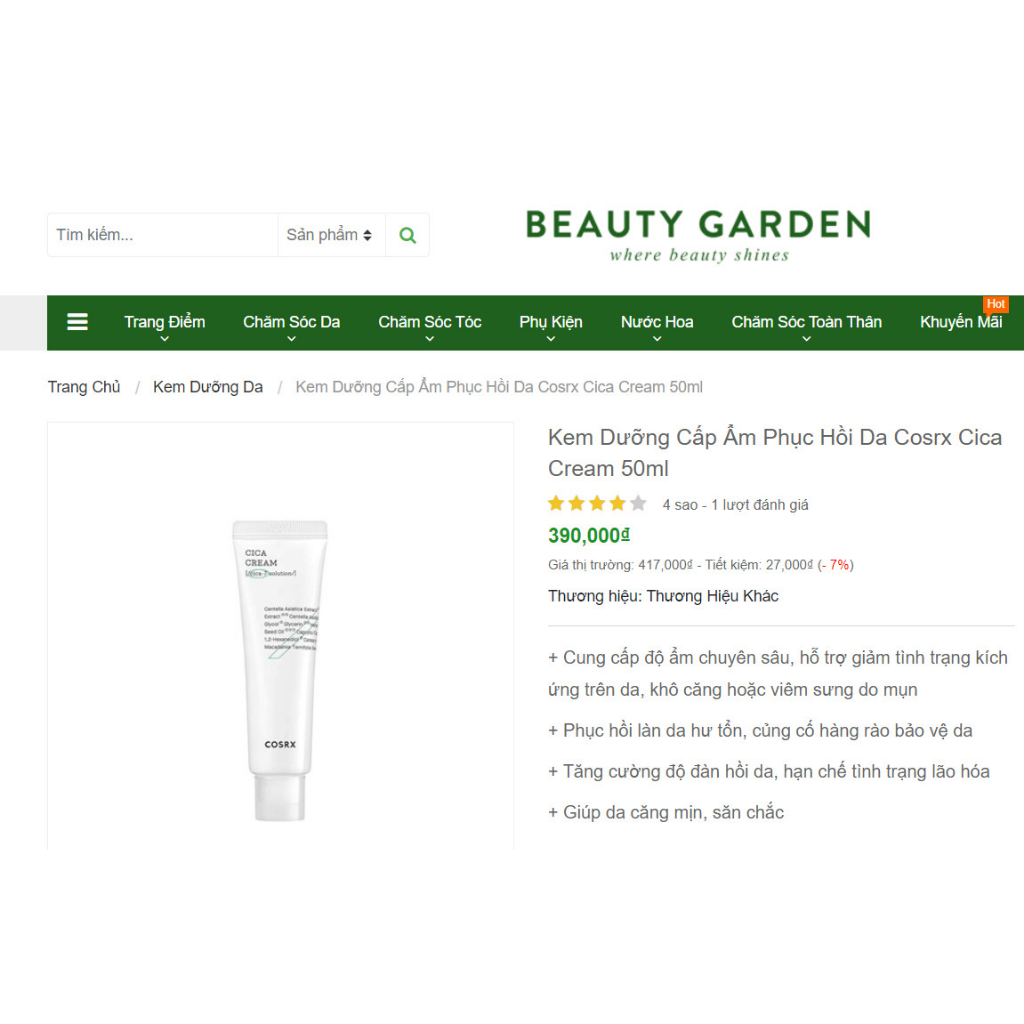Click the Tìm kiếm search field
1024x1024 pixels.
tap(163, 235)
